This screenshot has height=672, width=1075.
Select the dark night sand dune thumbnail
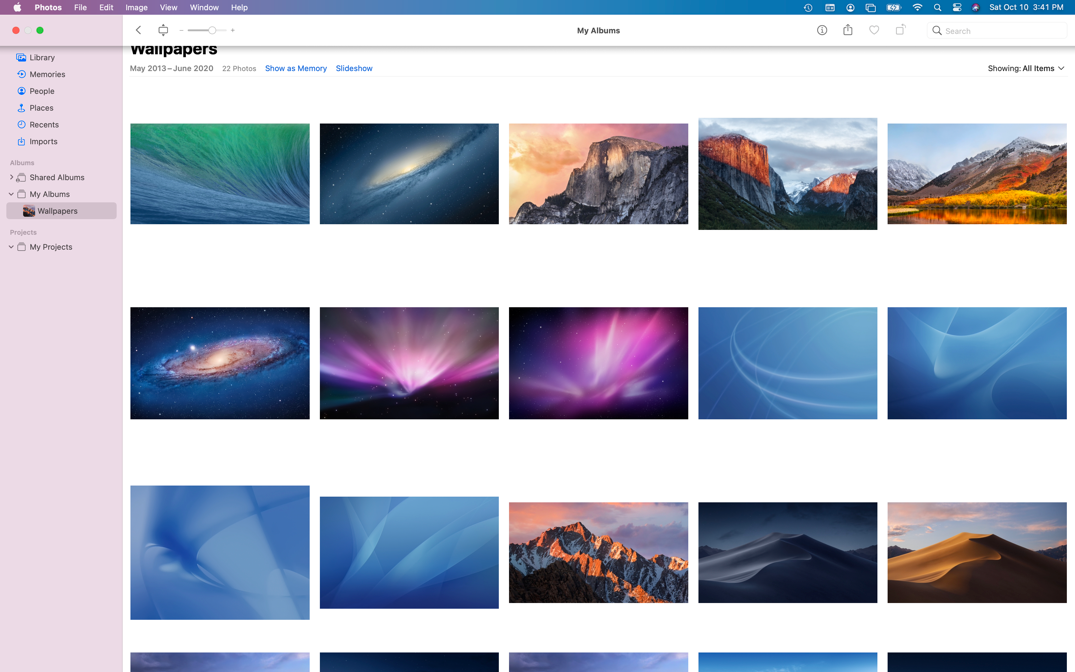pos(788,553)
